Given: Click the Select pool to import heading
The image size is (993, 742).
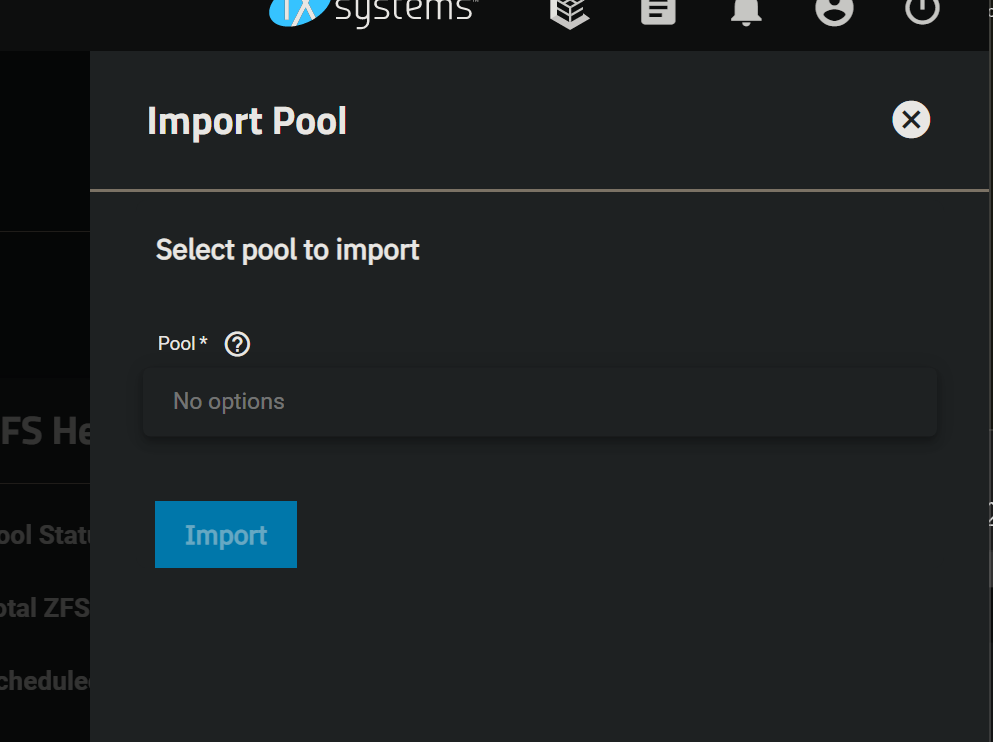Looking at the screenshot, I should pos(288,250).
